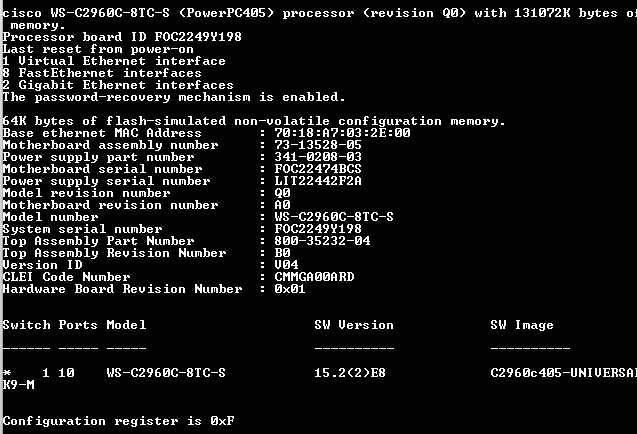Click the Hardware Board Revision Number 0x01
The image size is (637, 434).
(x=290, y=289)
